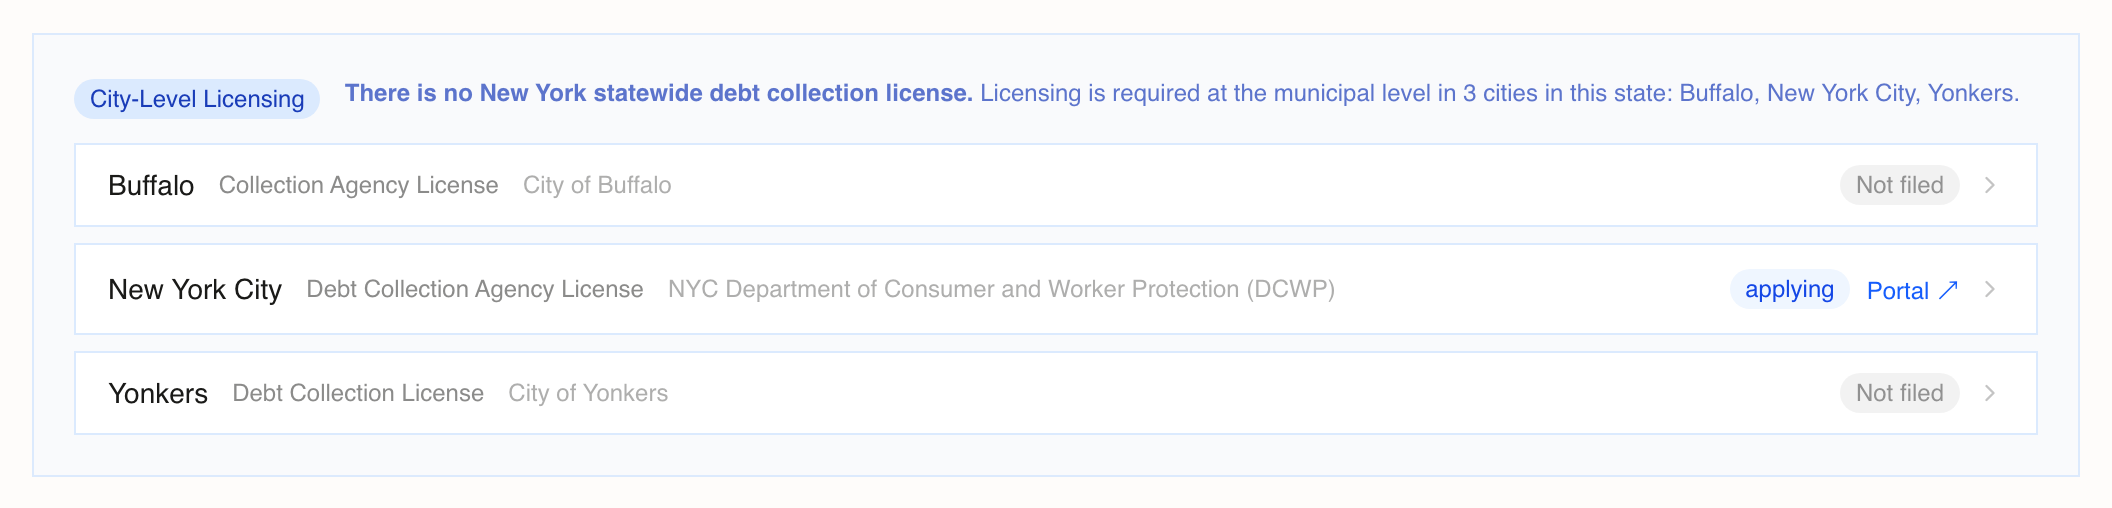
Task: Expand the Yonkers row chevron
Action: (1990, 393)
